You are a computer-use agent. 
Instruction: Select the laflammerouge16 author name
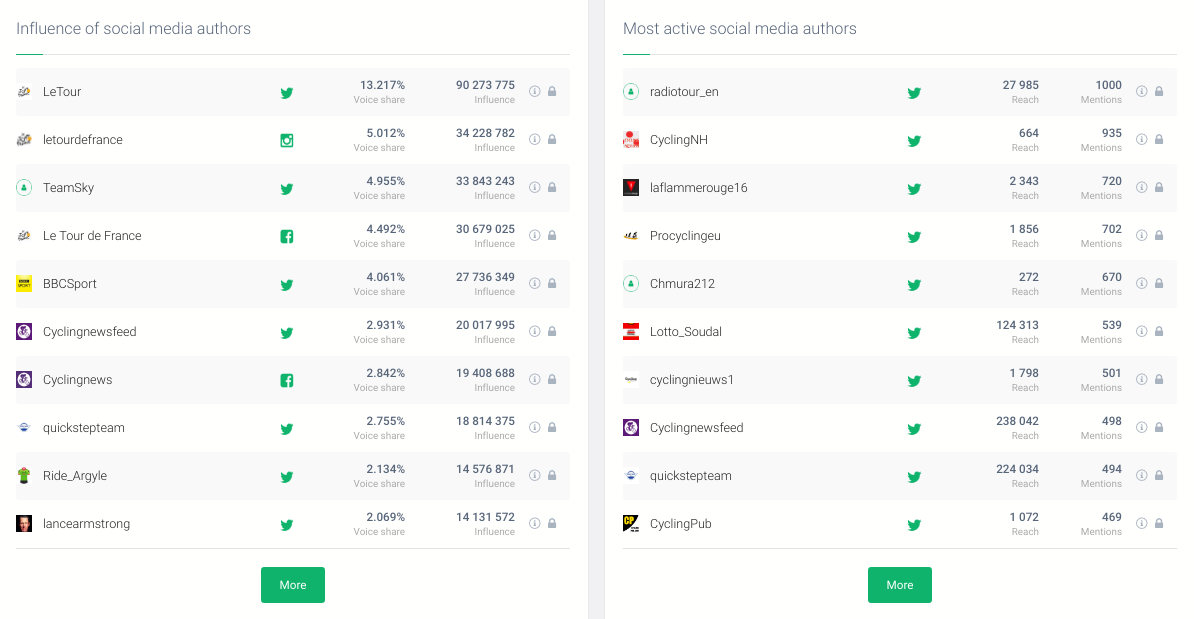(698, 188)
